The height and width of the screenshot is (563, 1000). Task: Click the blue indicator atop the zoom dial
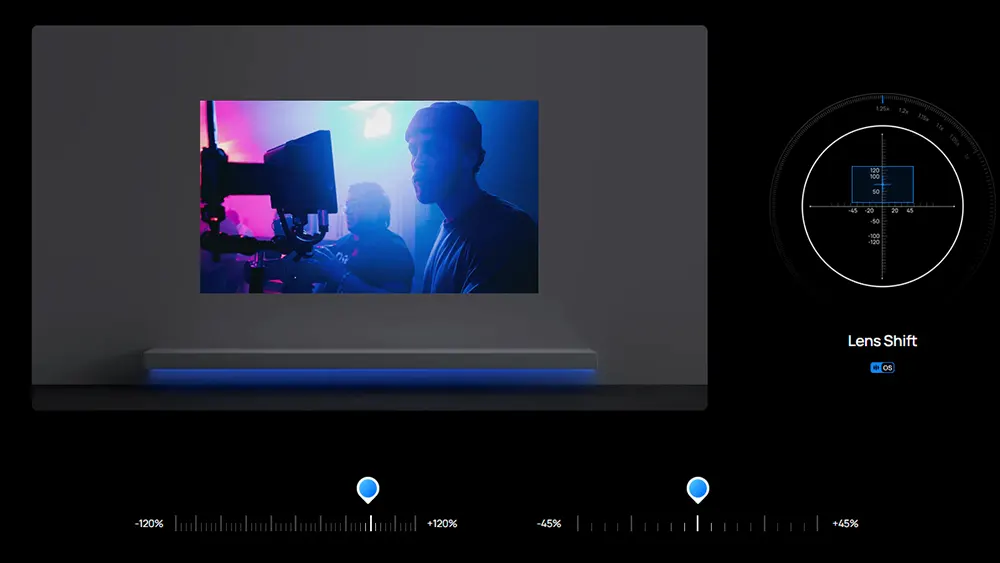882,99
